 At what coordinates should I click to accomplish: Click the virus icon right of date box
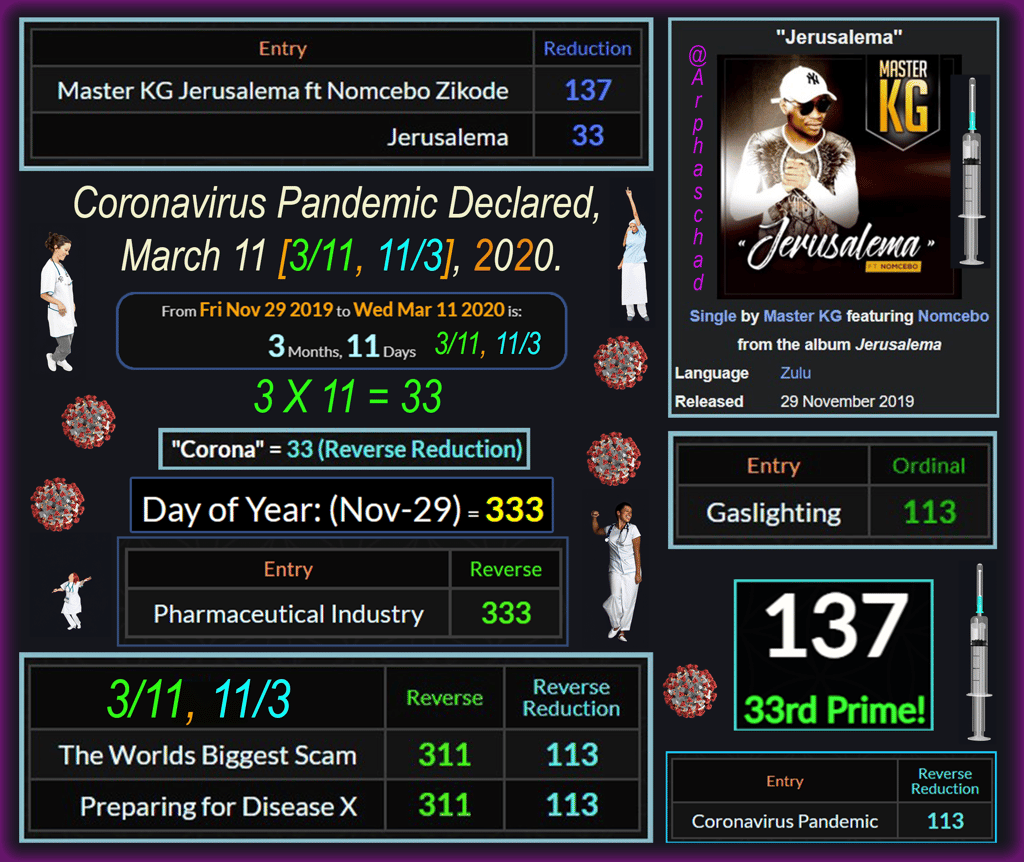coord(620,362)
